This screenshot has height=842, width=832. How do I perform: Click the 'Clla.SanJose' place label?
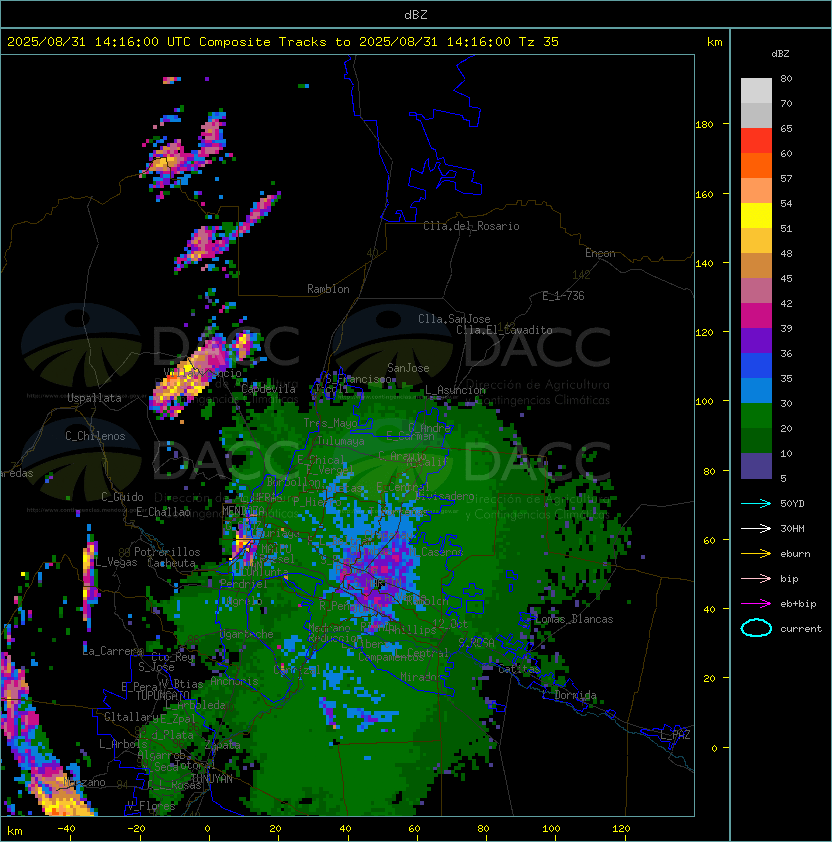point(454,319)
